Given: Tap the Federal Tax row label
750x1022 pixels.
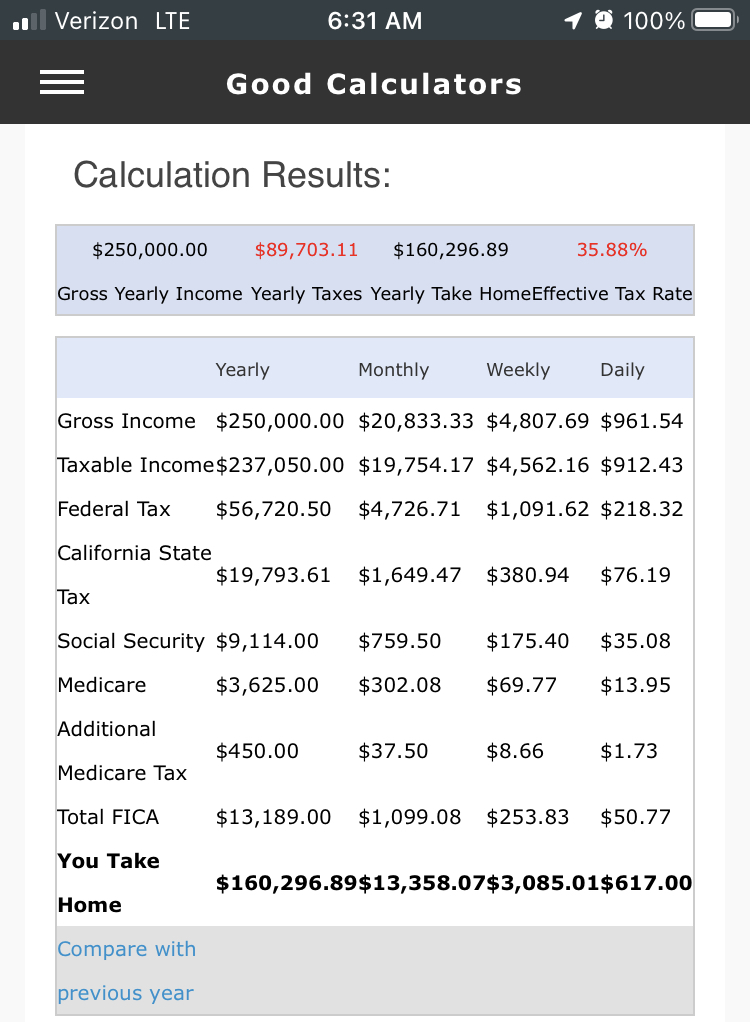Looking at the screenshot, I should pos(114,509).
